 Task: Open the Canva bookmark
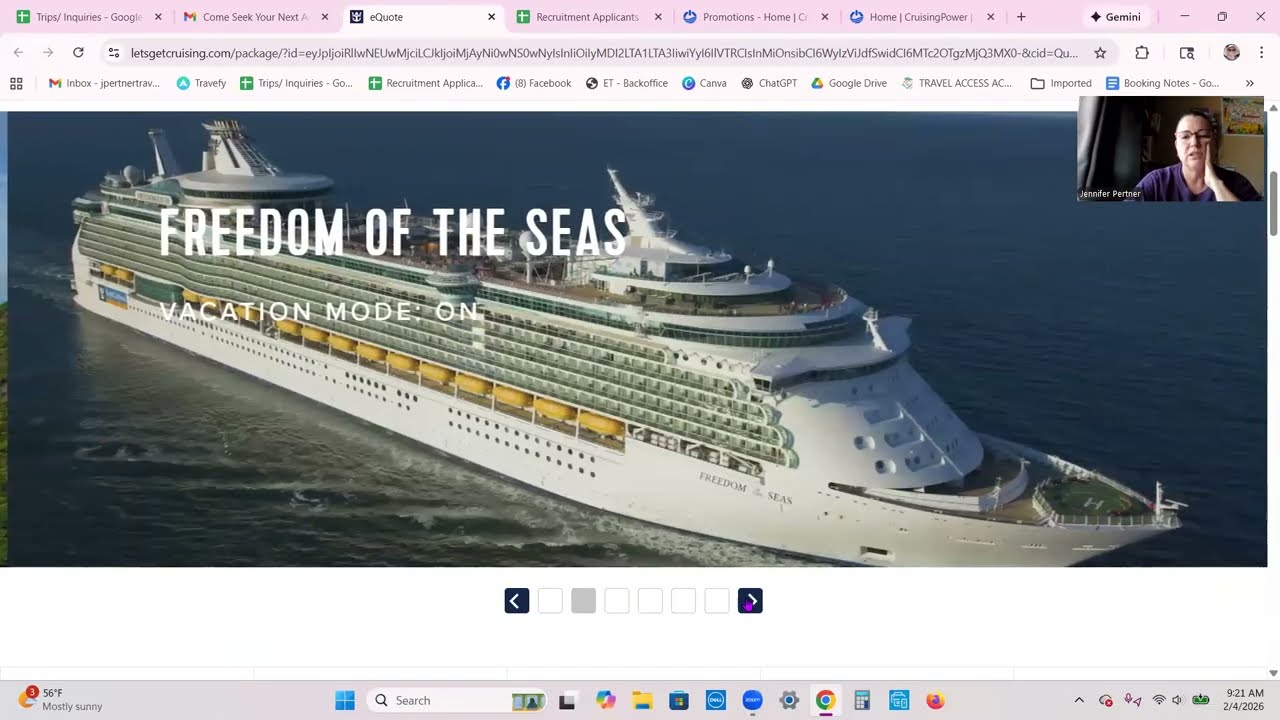tap(704, 83)
